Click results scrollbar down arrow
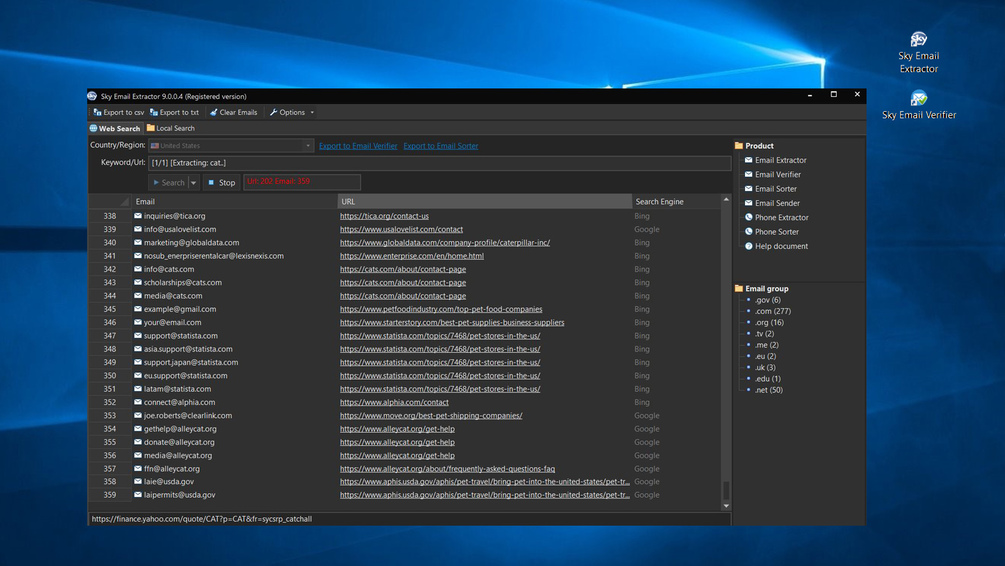1005x566 pixels. pyautogui.click(x=726, y=506)
